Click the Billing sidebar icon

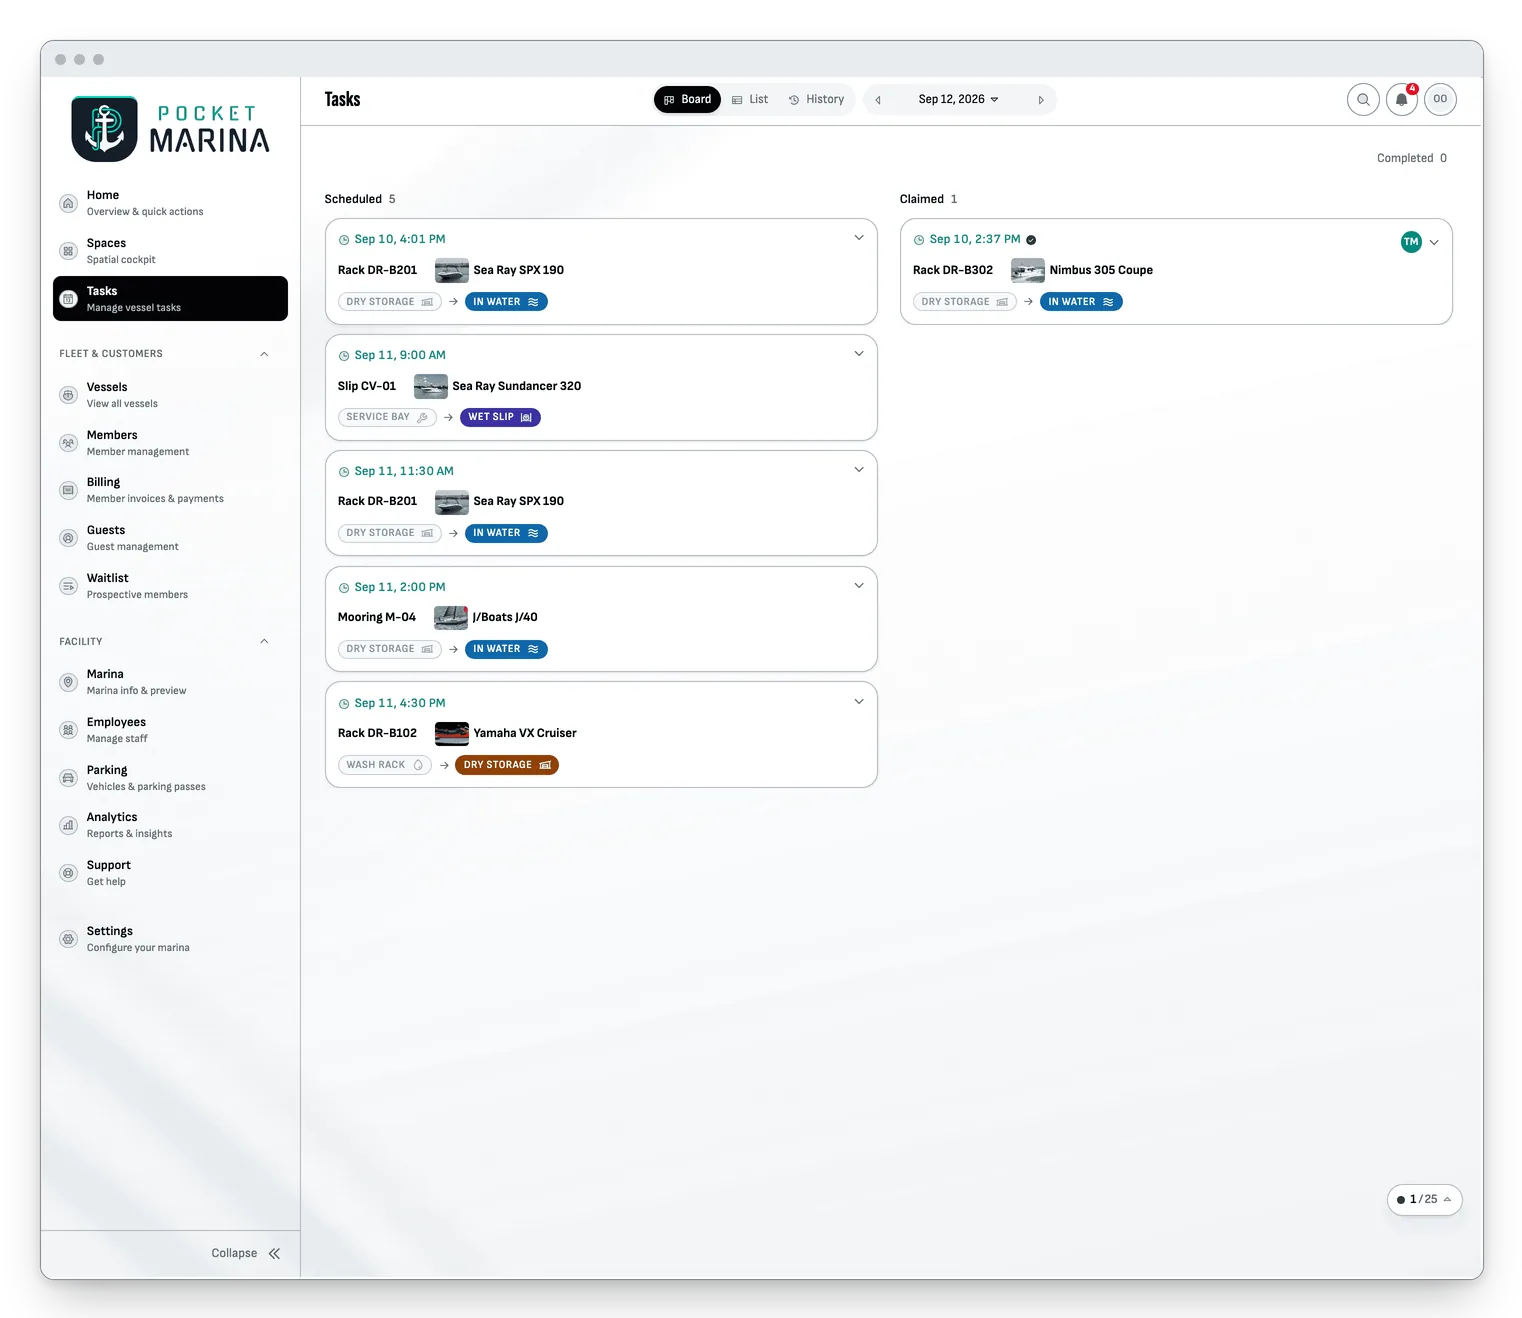pyautogui.click(x=68, y=490)
